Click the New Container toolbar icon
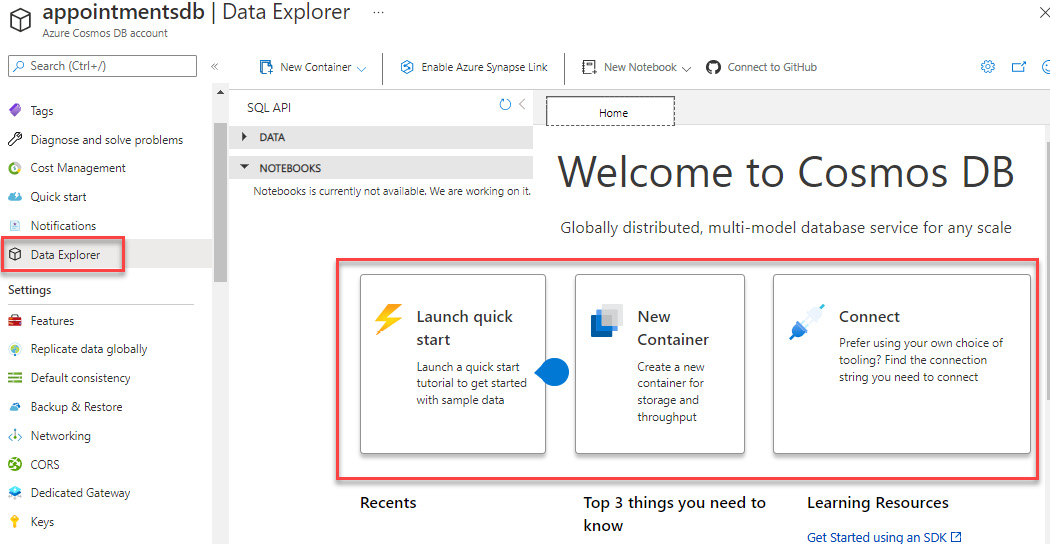The height and width of the screenshot is (544, 1050). (266, 67)
